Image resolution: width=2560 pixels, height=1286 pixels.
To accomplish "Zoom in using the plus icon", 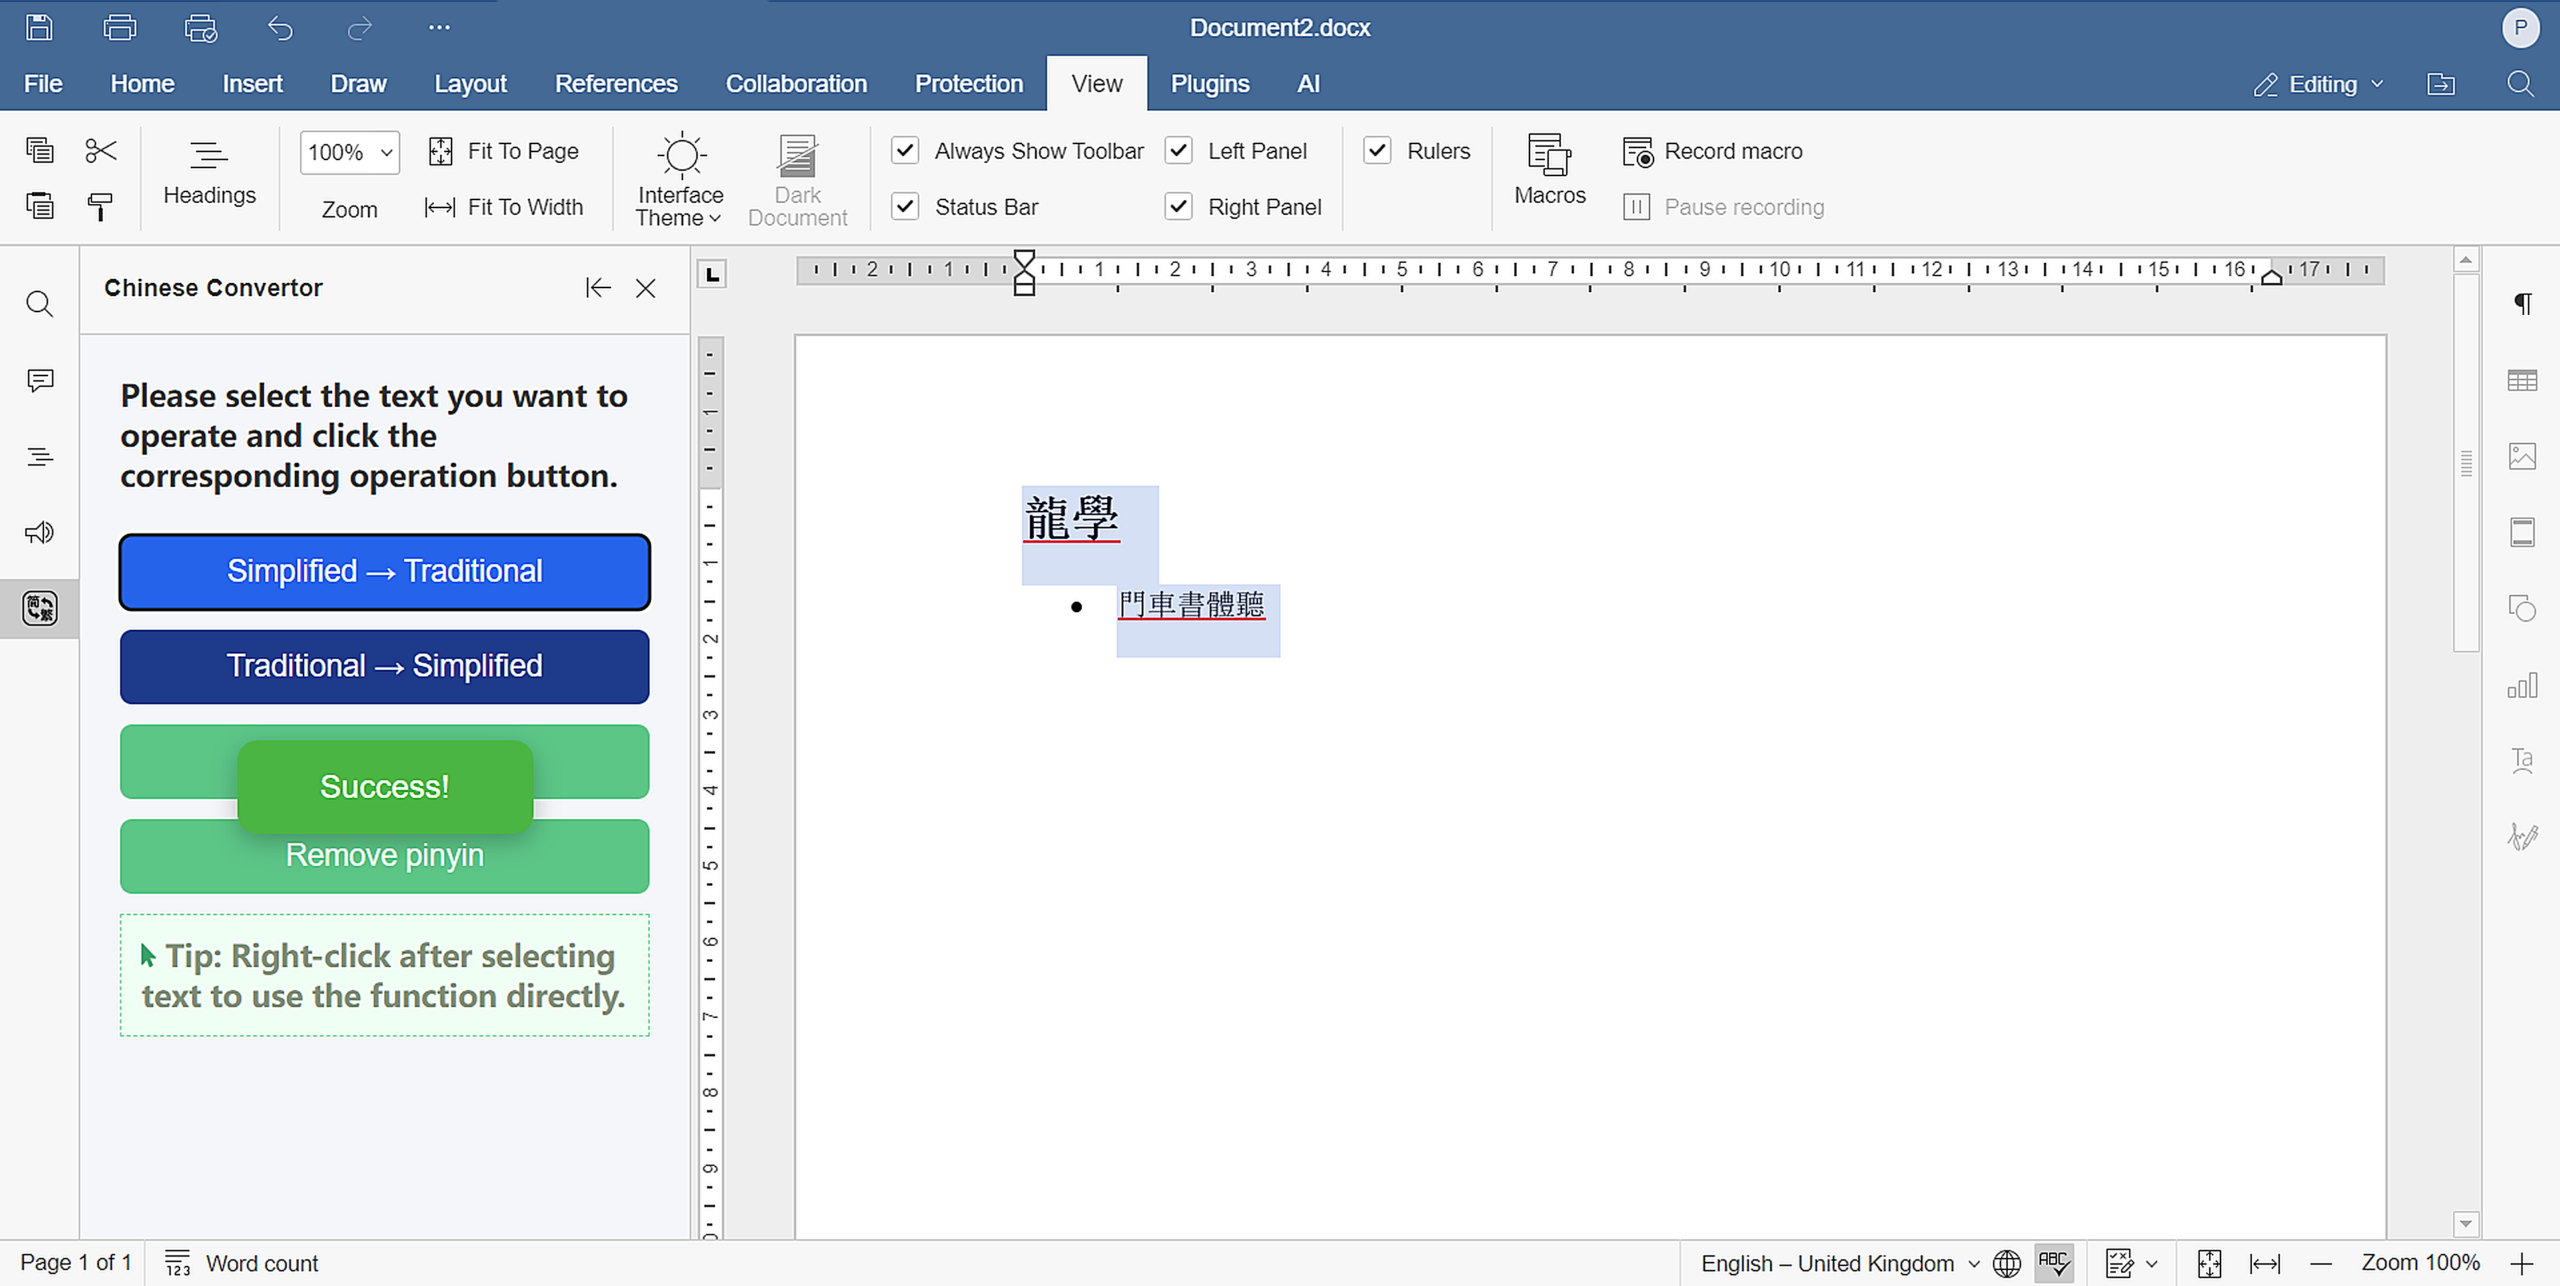I will tap(2522, 1263).
